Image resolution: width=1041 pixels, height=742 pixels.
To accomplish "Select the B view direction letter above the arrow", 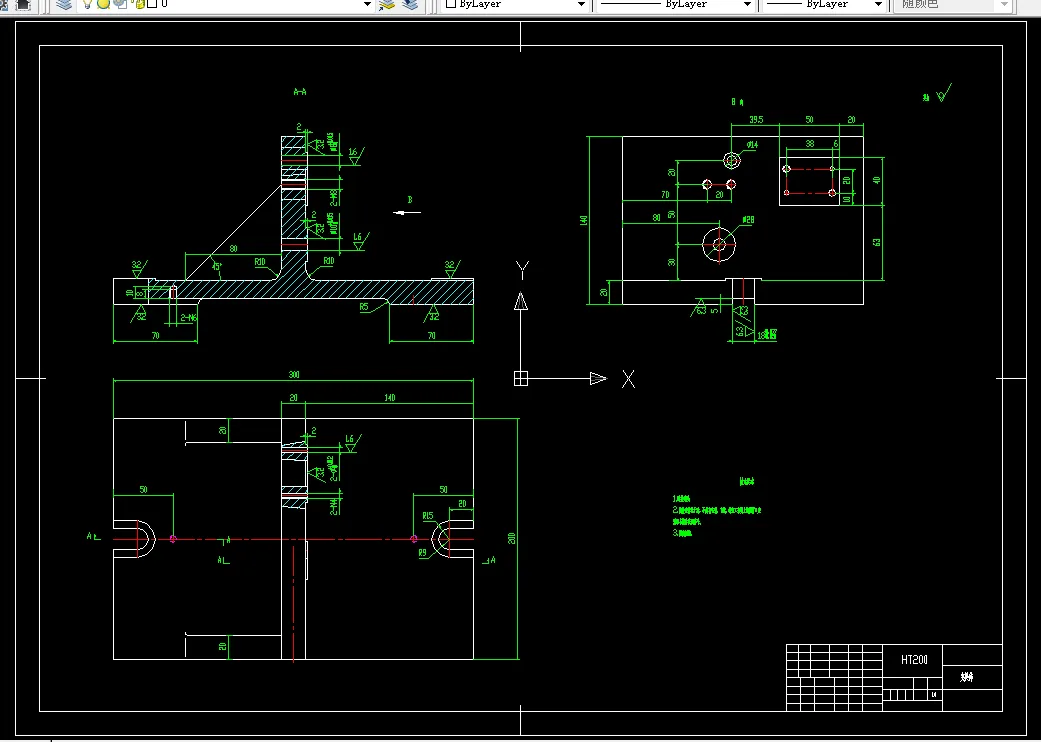I will [410, 200].
